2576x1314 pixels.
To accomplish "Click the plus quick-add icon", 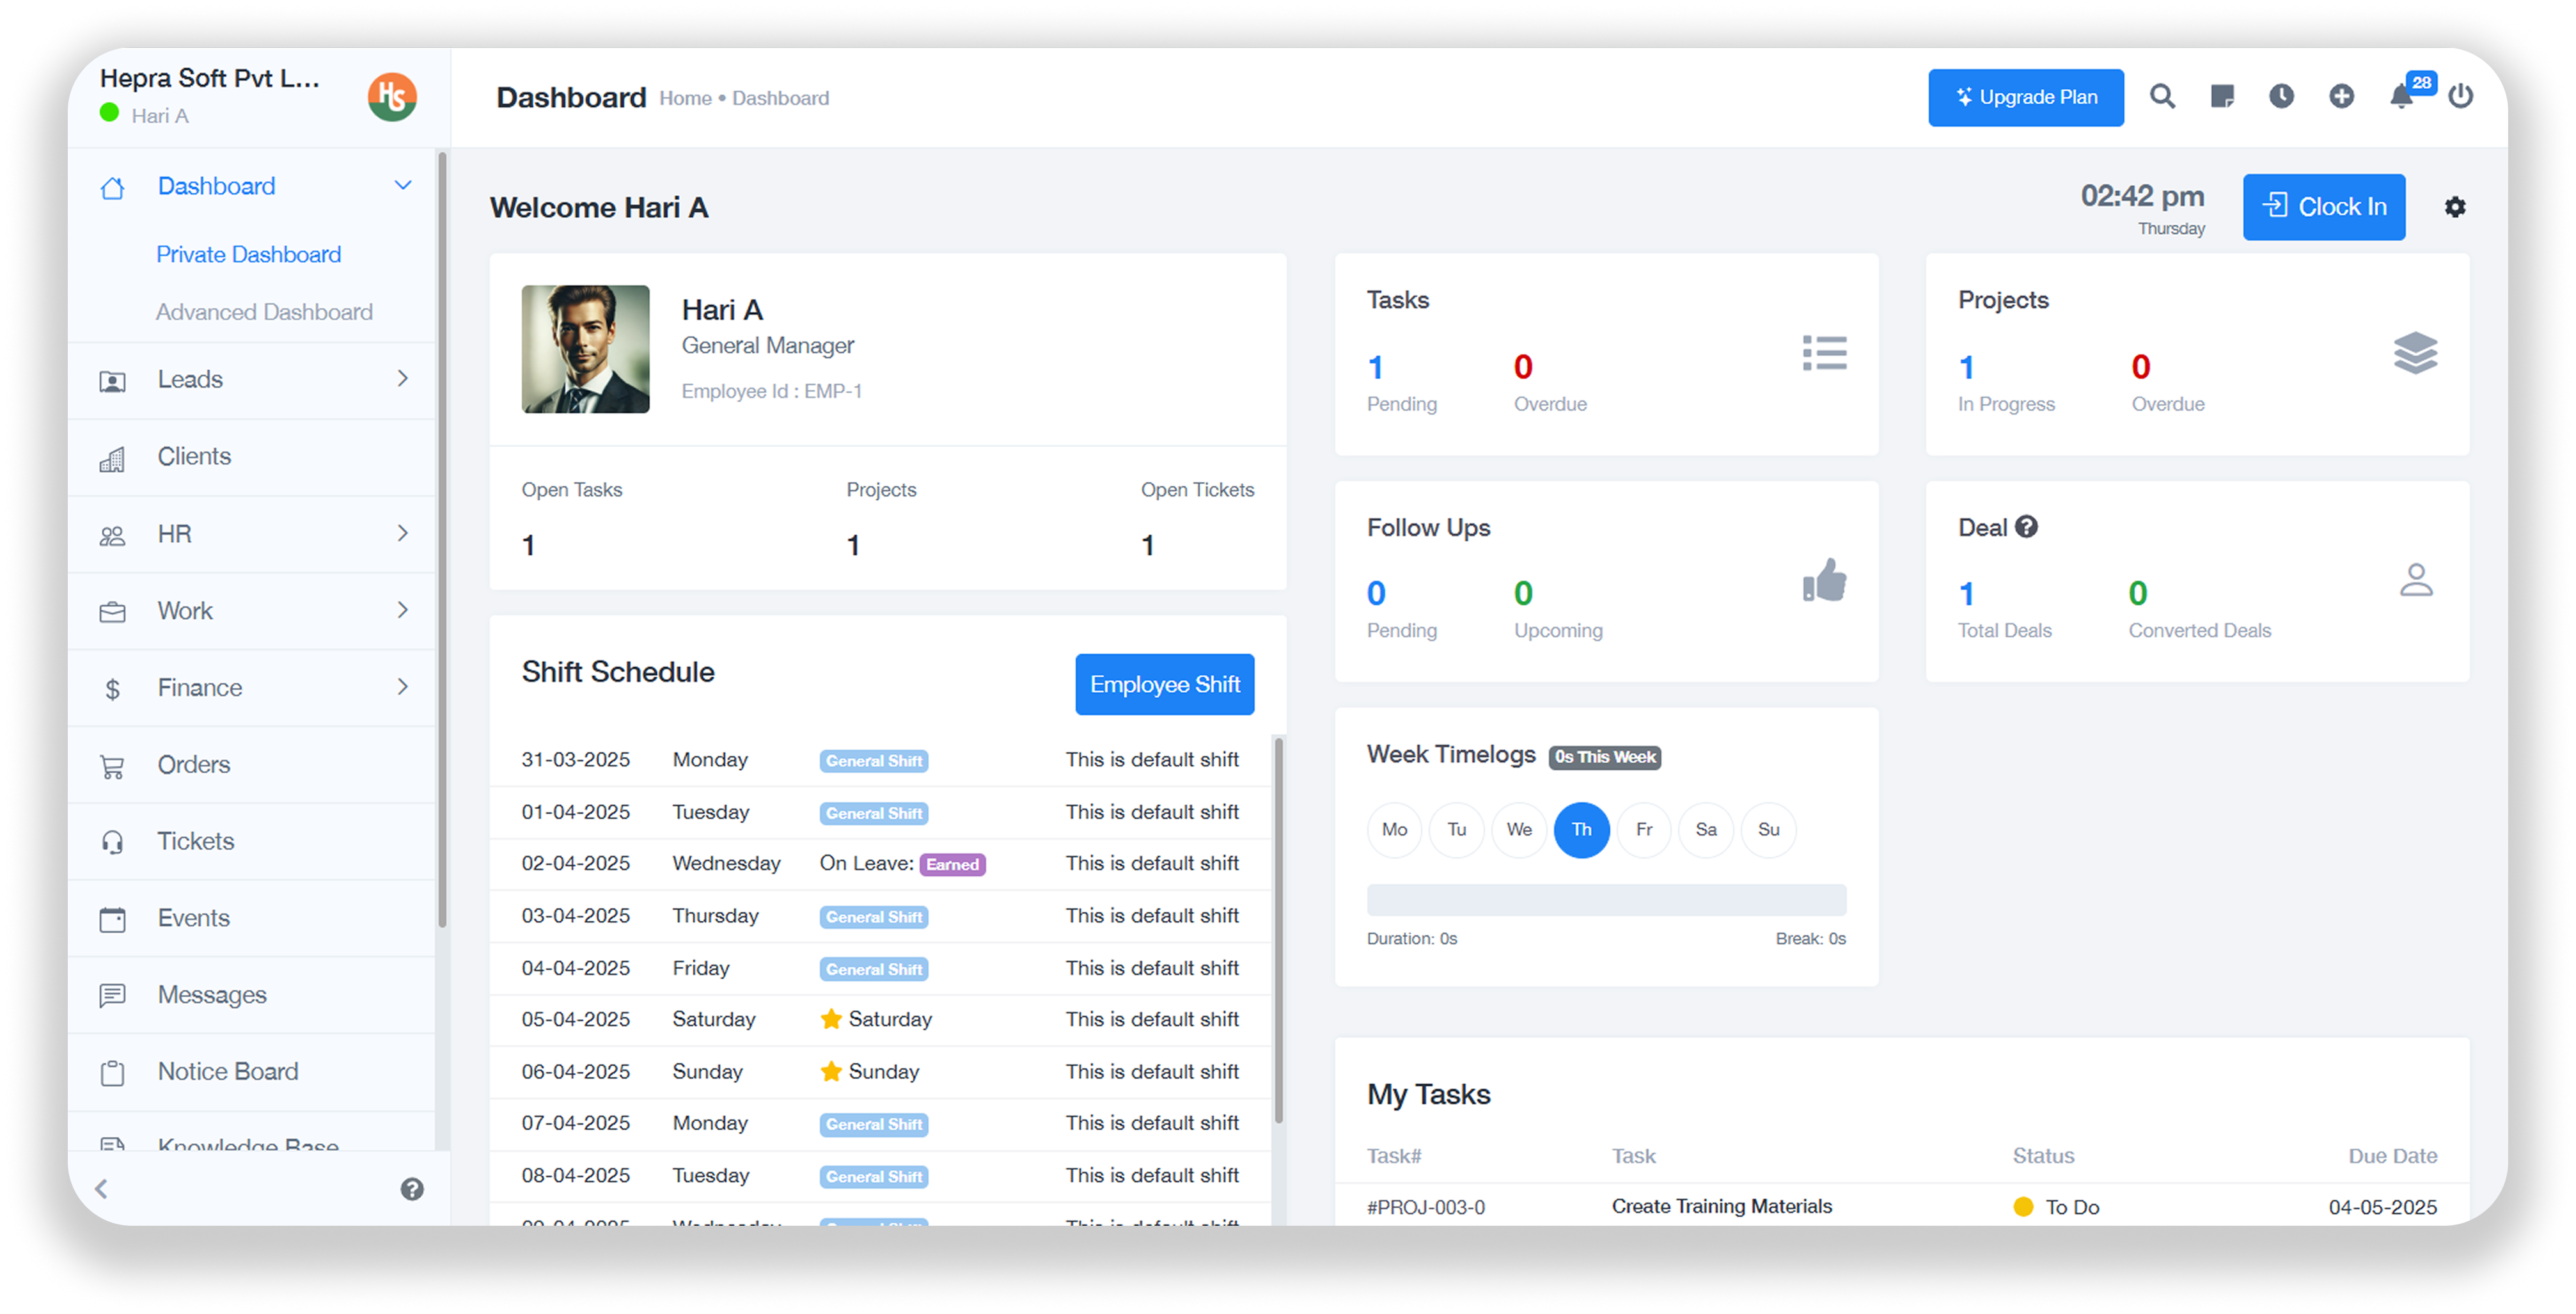I will pos(2341,97).
